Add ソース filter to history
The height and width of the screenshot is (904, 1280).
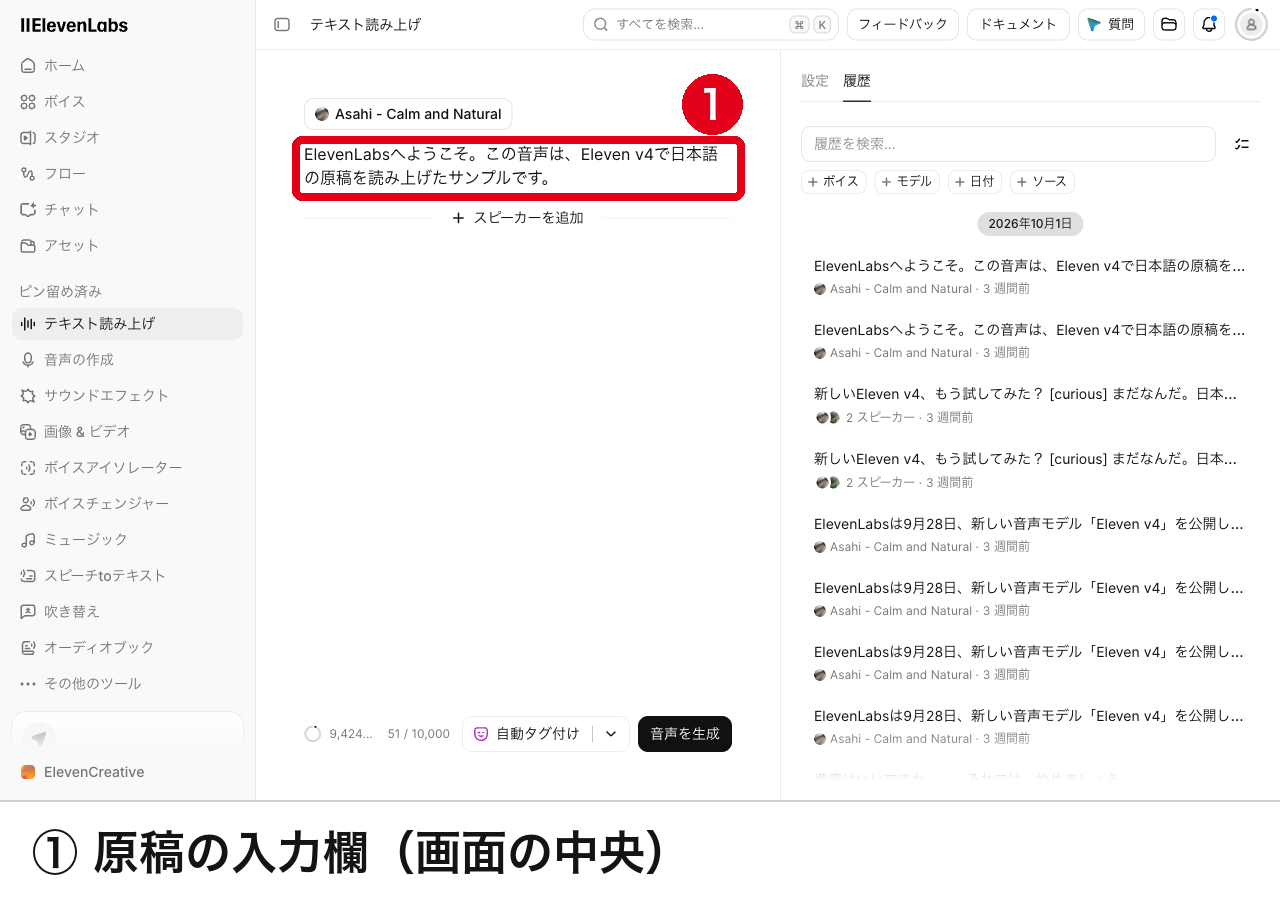tap(1042, 181)
